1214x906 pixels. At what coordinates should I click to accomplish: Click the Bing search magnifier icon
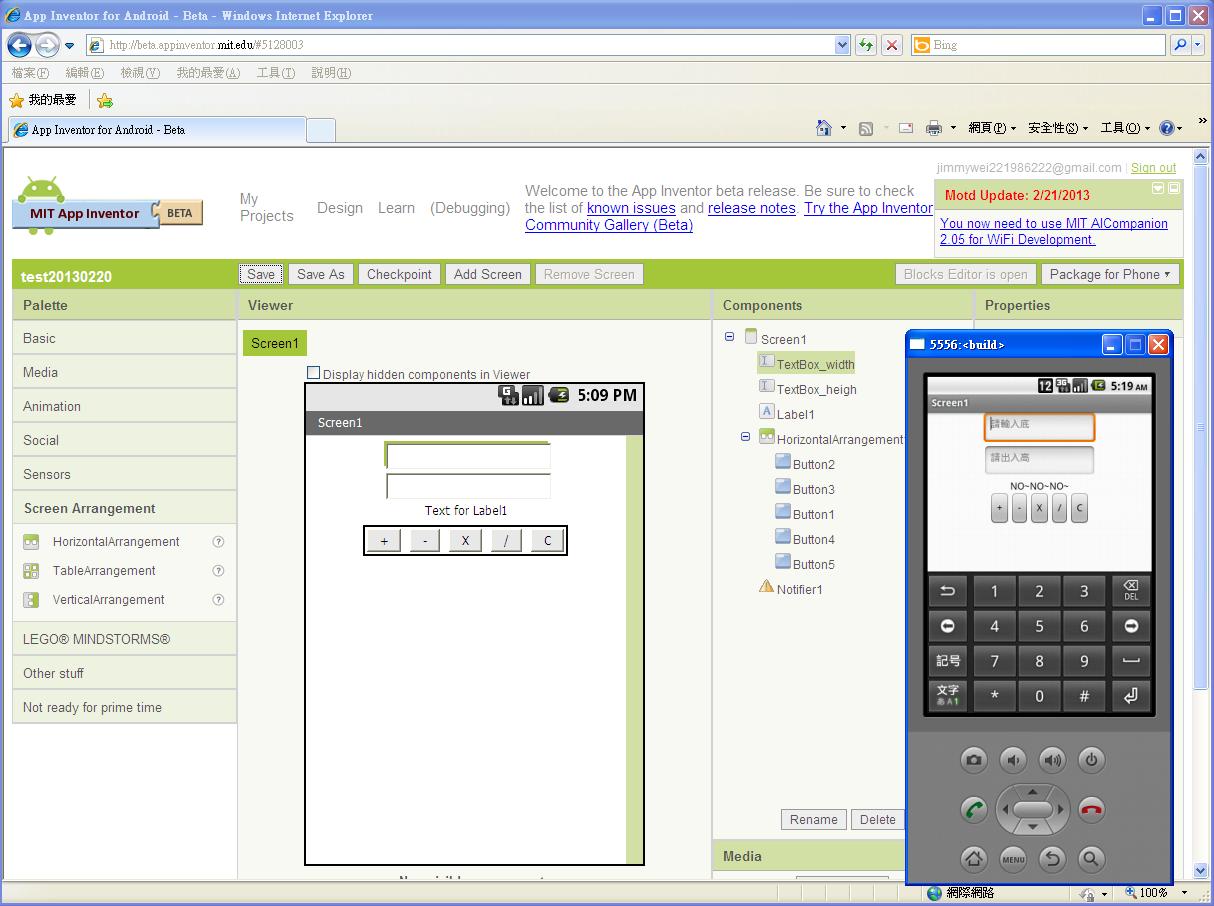[x=1181, y=45]
